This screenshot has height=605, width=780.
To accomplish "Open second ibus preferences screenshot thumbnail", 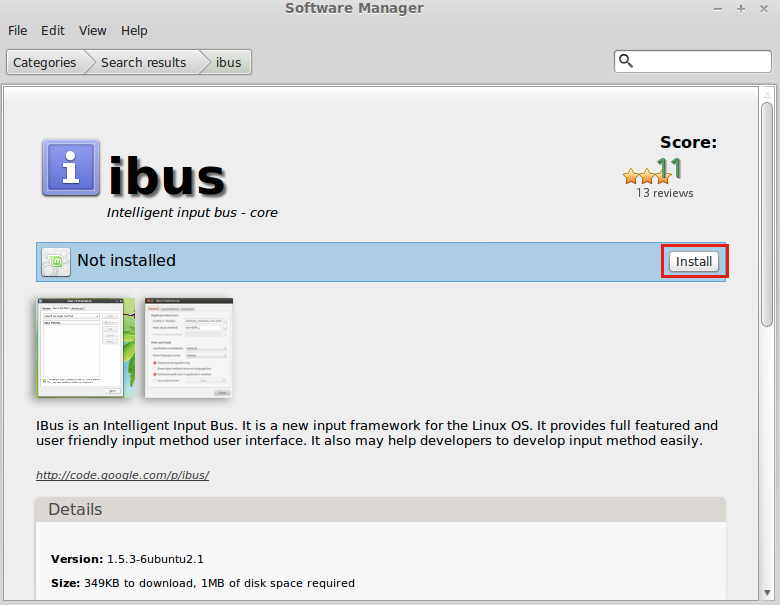I will coord(189,348).
